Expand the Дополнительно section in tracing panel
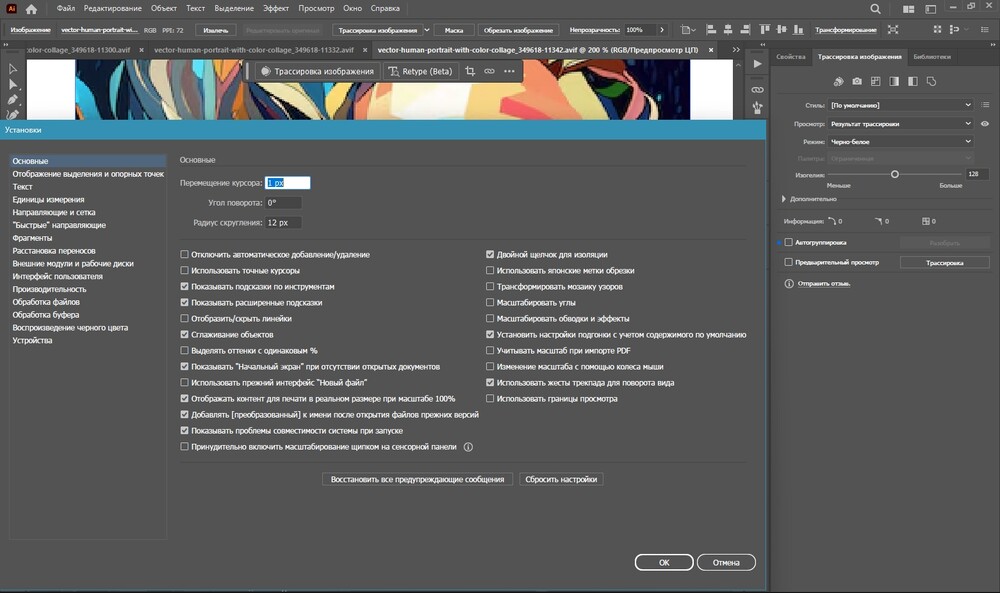The image size is (1000, 593). 784,199
